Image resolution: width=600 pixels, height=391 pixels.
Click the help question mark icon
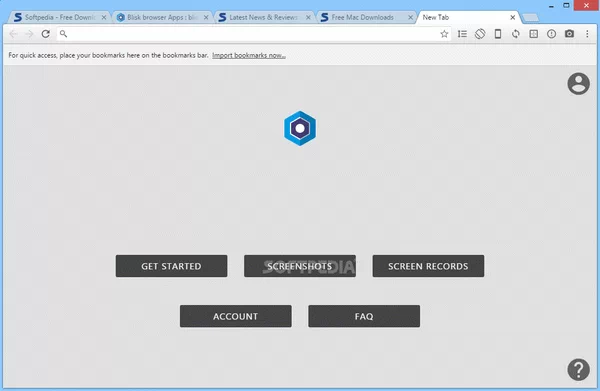578,369
